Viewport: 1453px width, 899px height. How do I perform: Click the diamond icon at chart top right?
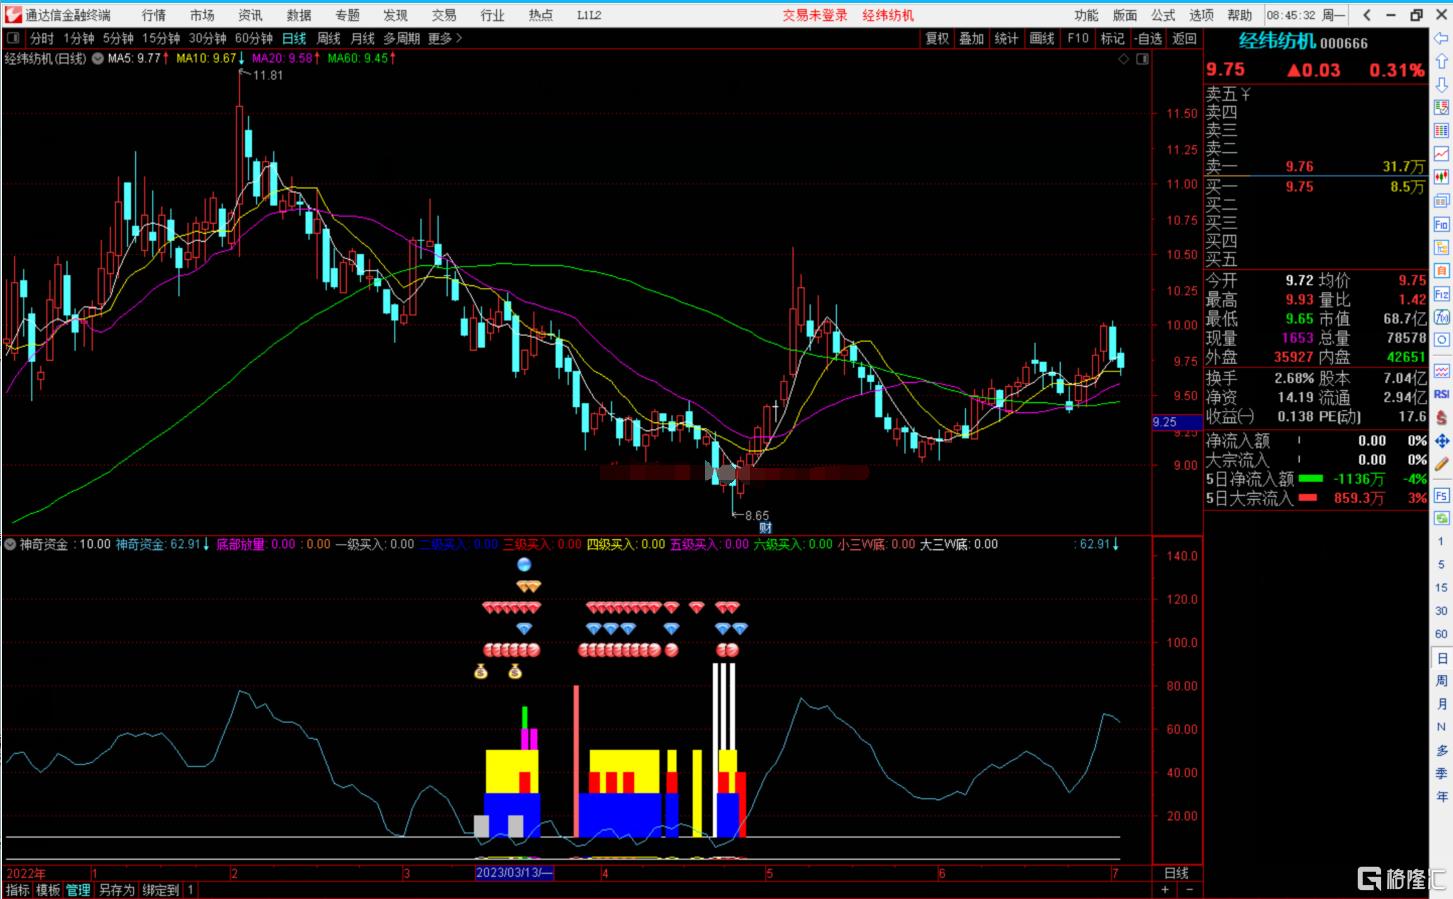click(1124, 59)
